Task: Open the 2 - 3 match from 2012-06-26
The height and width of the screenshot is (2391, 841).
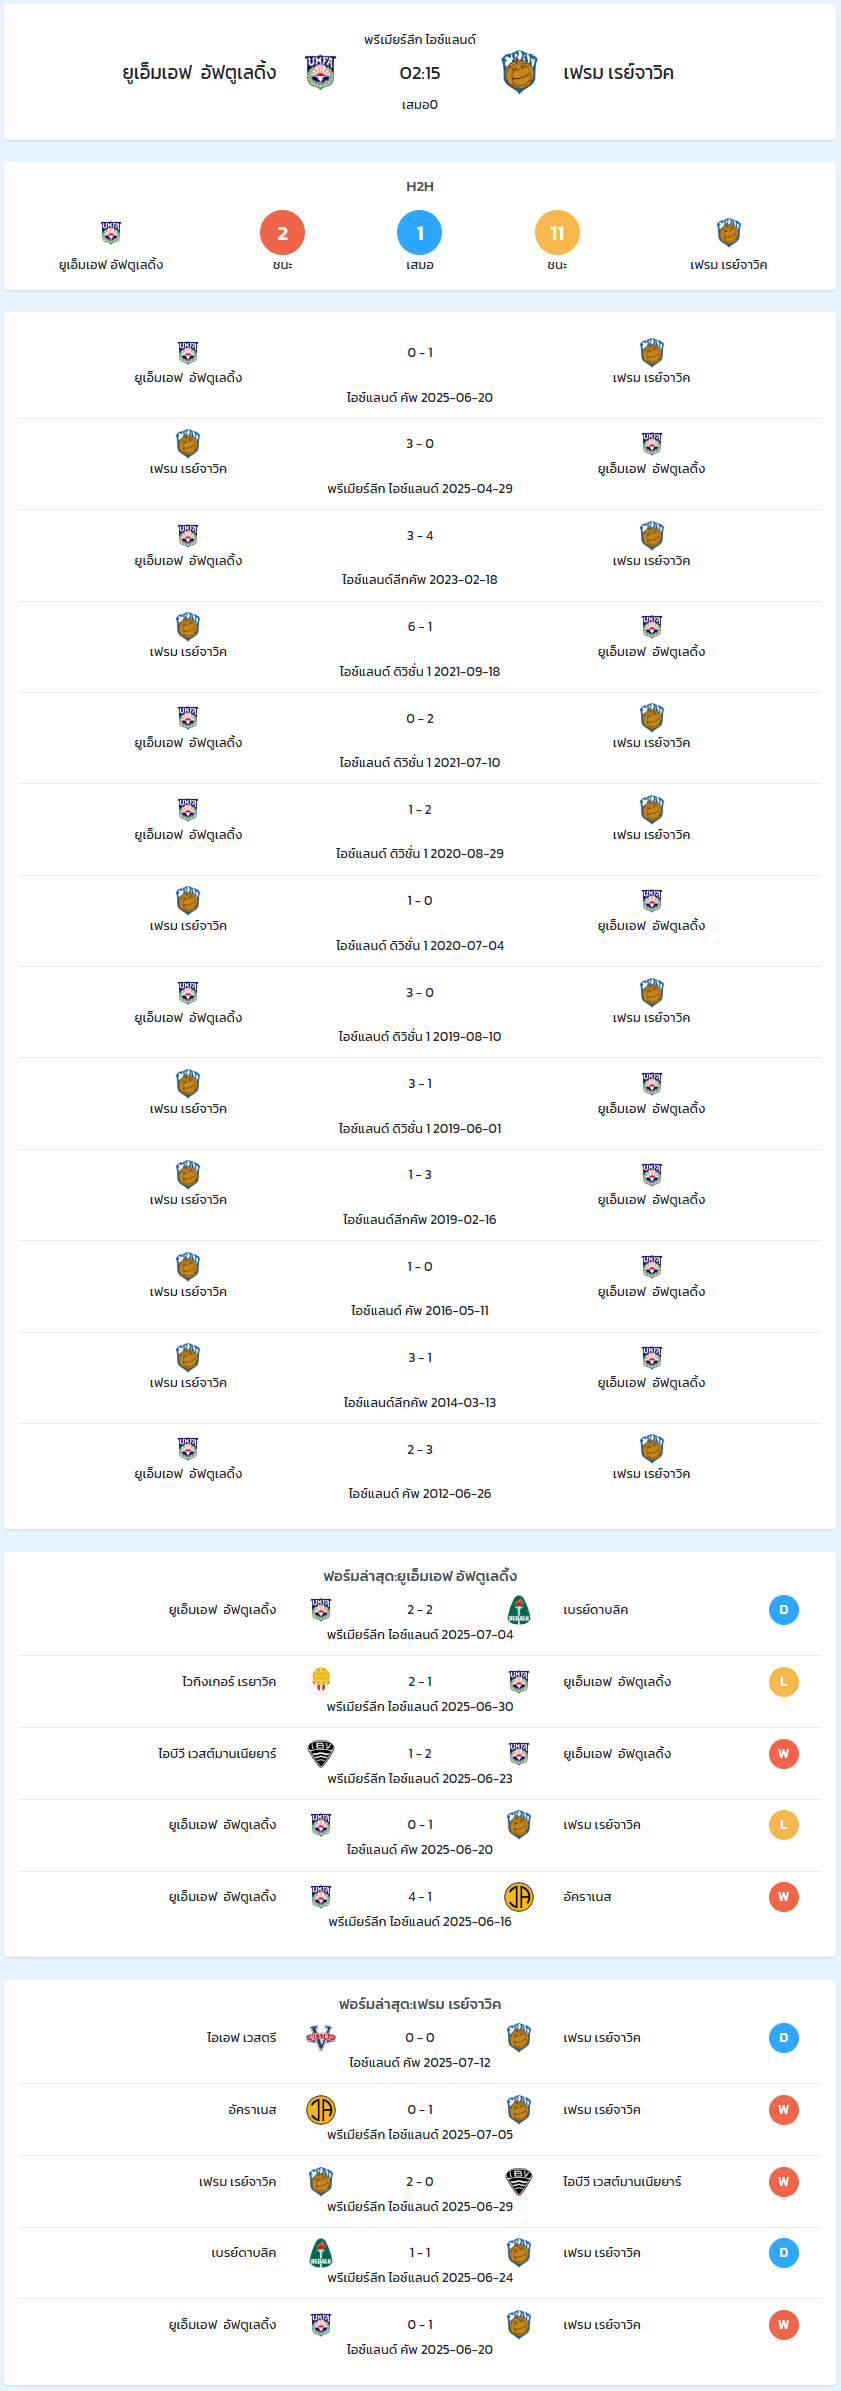Action: (420, 1470)
